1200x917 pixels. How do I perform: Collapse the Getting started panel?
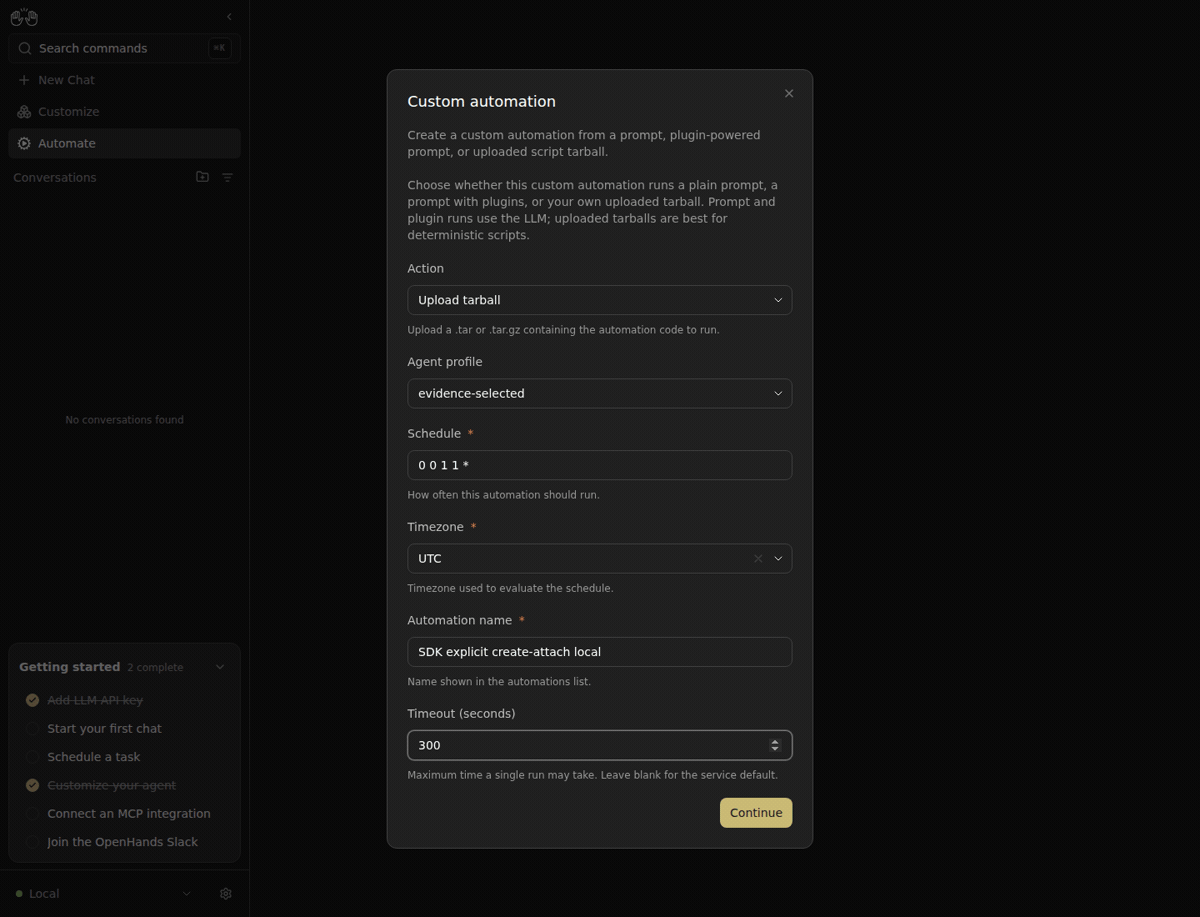pos(220,667)
